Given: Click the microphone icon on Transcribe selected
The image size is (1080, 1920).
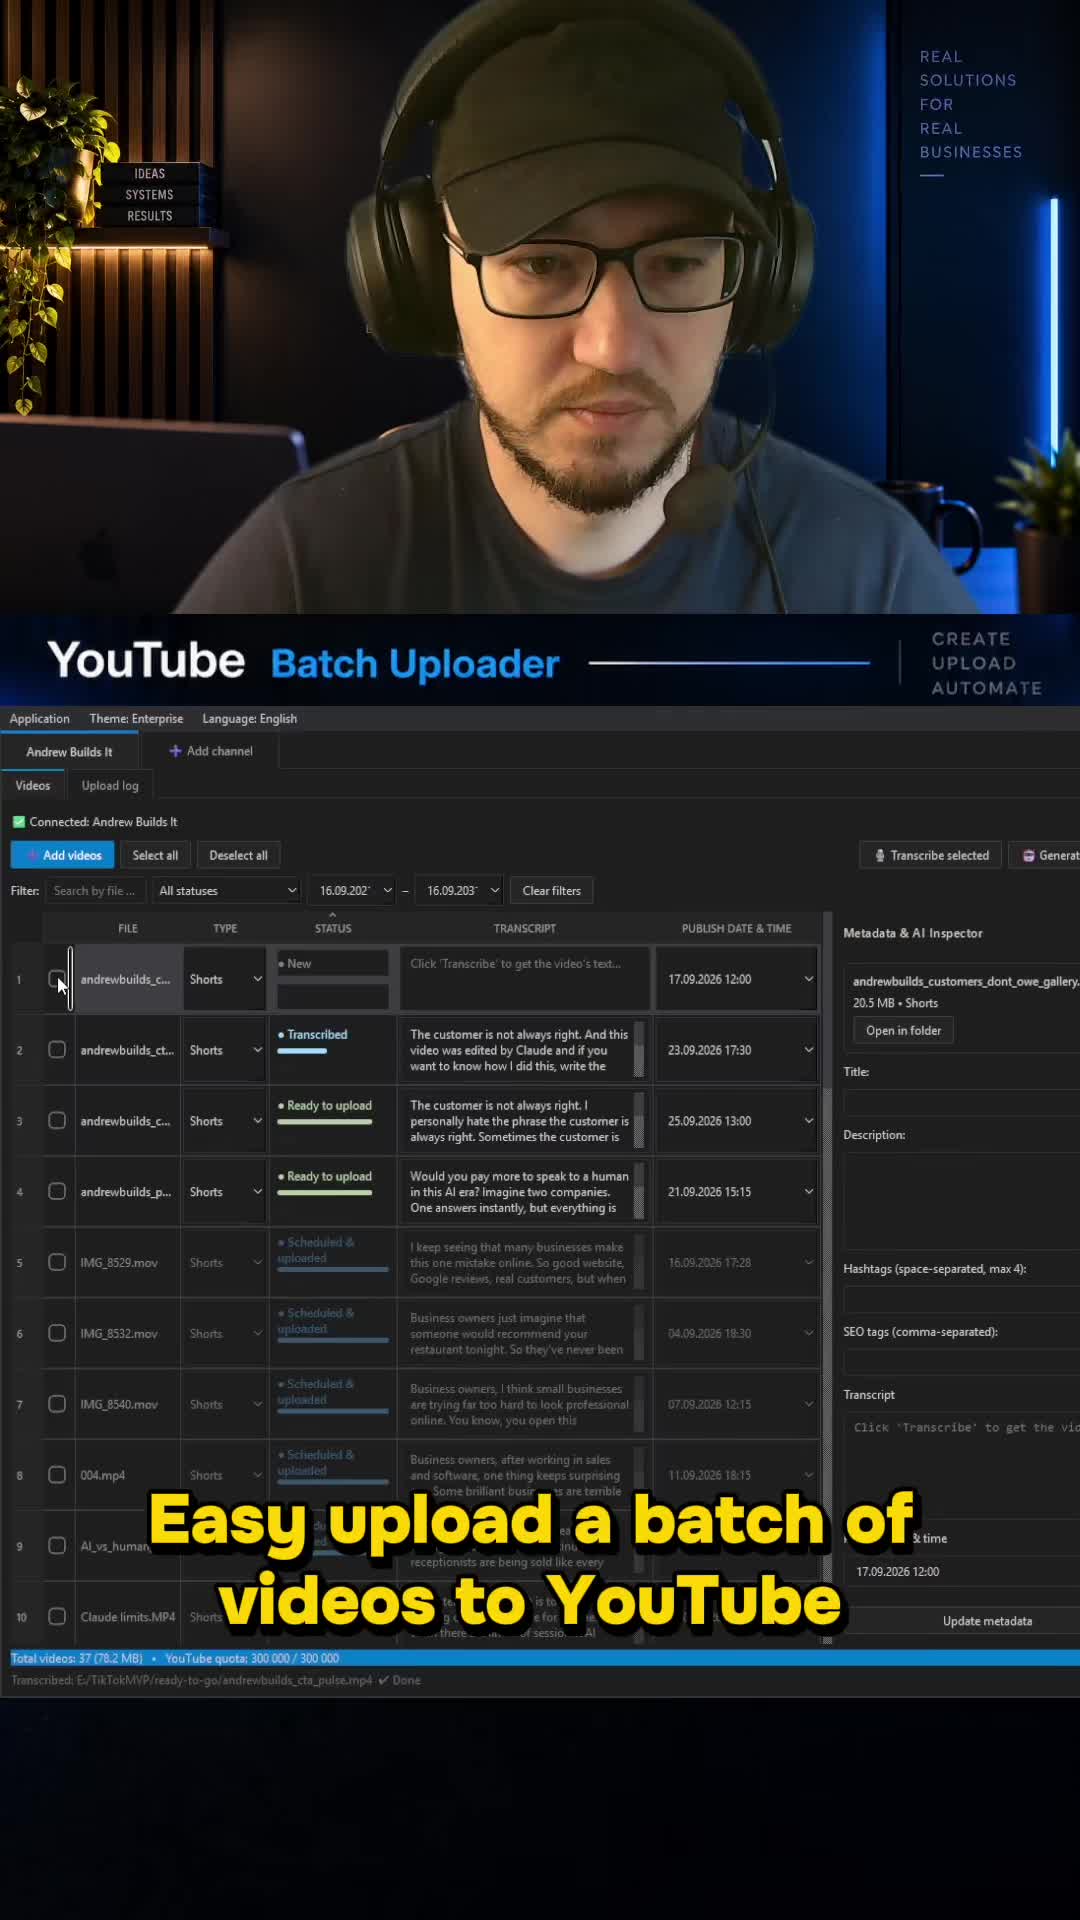Looking at the screenshot, I should [x=880, y=855].
